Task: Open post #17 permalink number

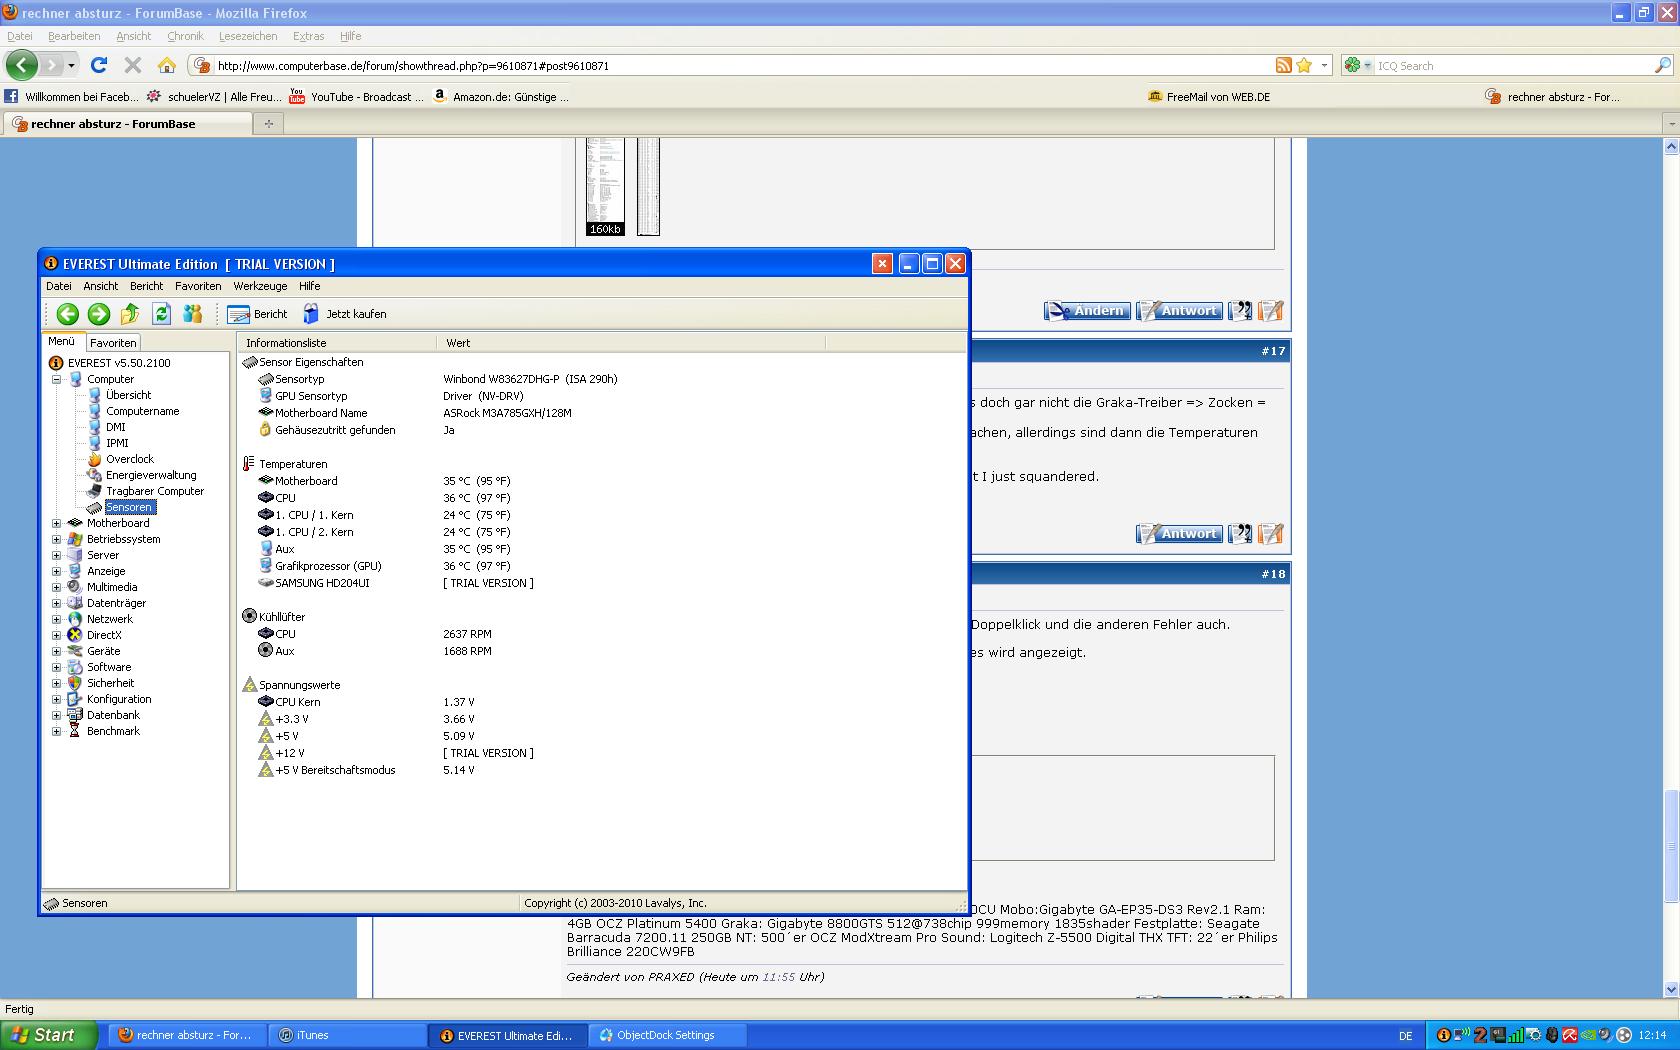Action: [1273, 351]
